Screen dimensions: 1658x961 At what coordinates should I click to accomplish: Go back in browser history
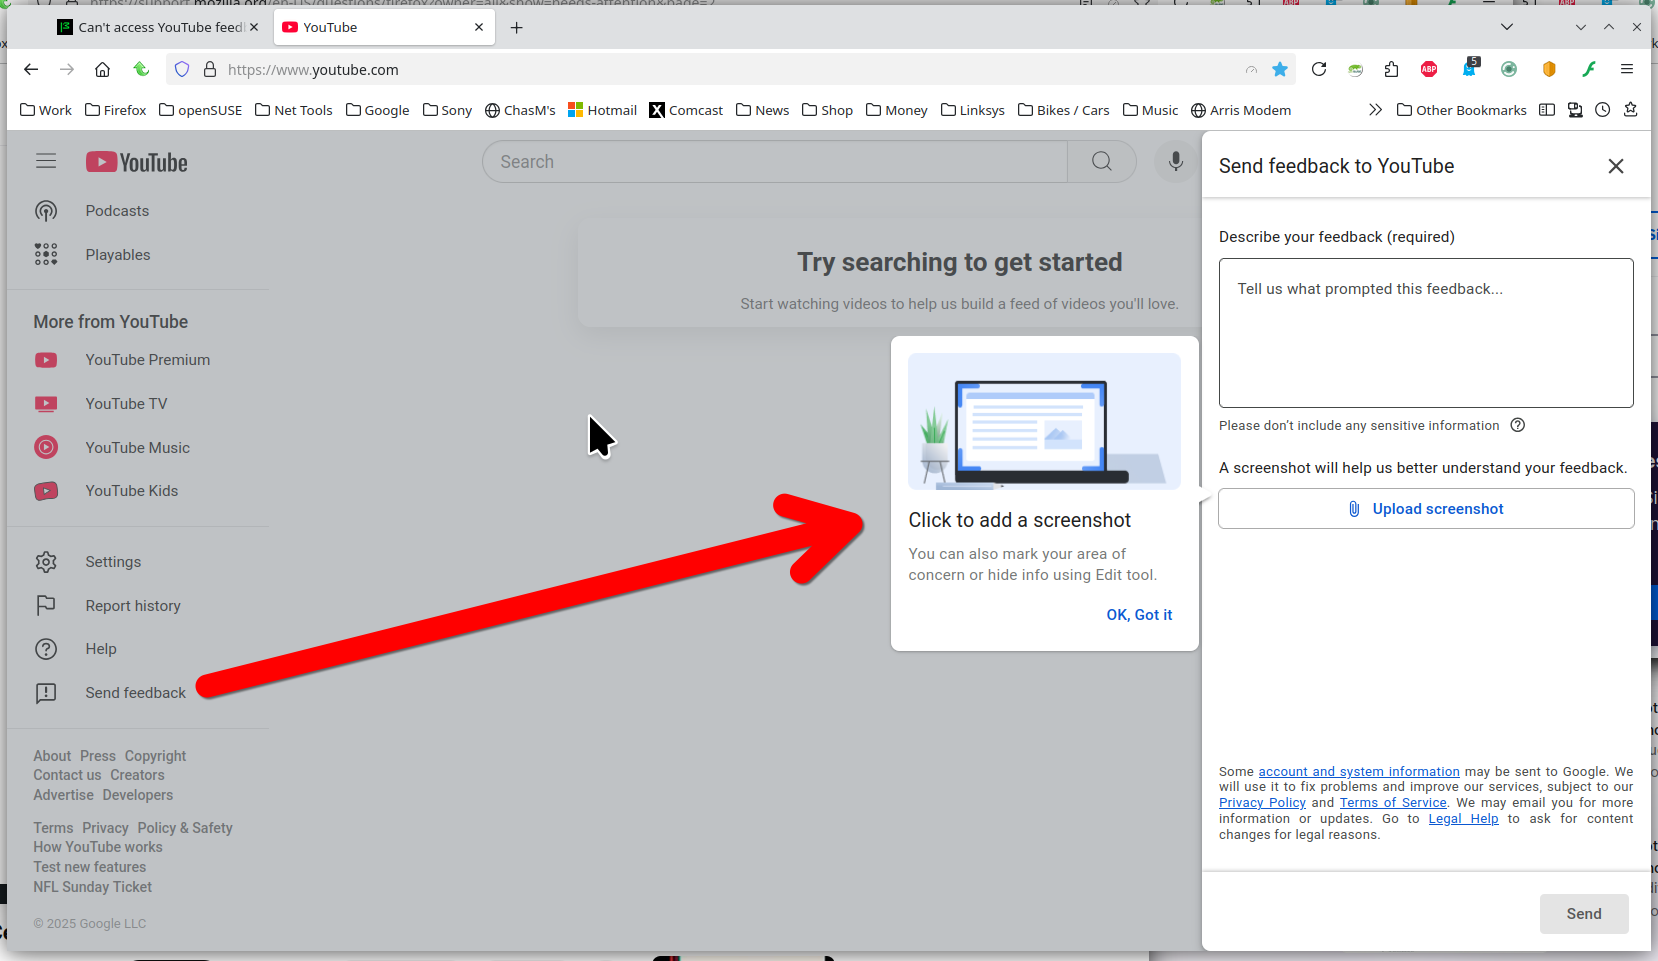point(31,69)
